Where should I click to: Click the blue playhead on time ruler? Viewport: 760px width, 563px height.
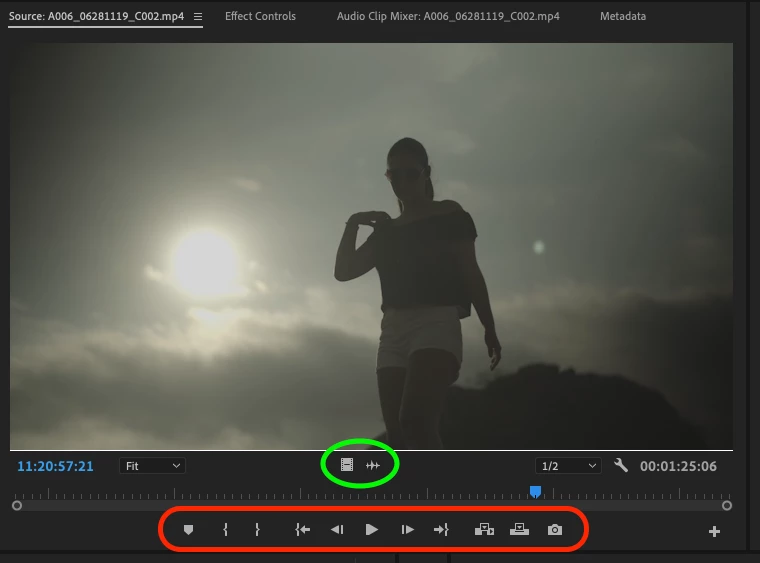click(535, 492)
